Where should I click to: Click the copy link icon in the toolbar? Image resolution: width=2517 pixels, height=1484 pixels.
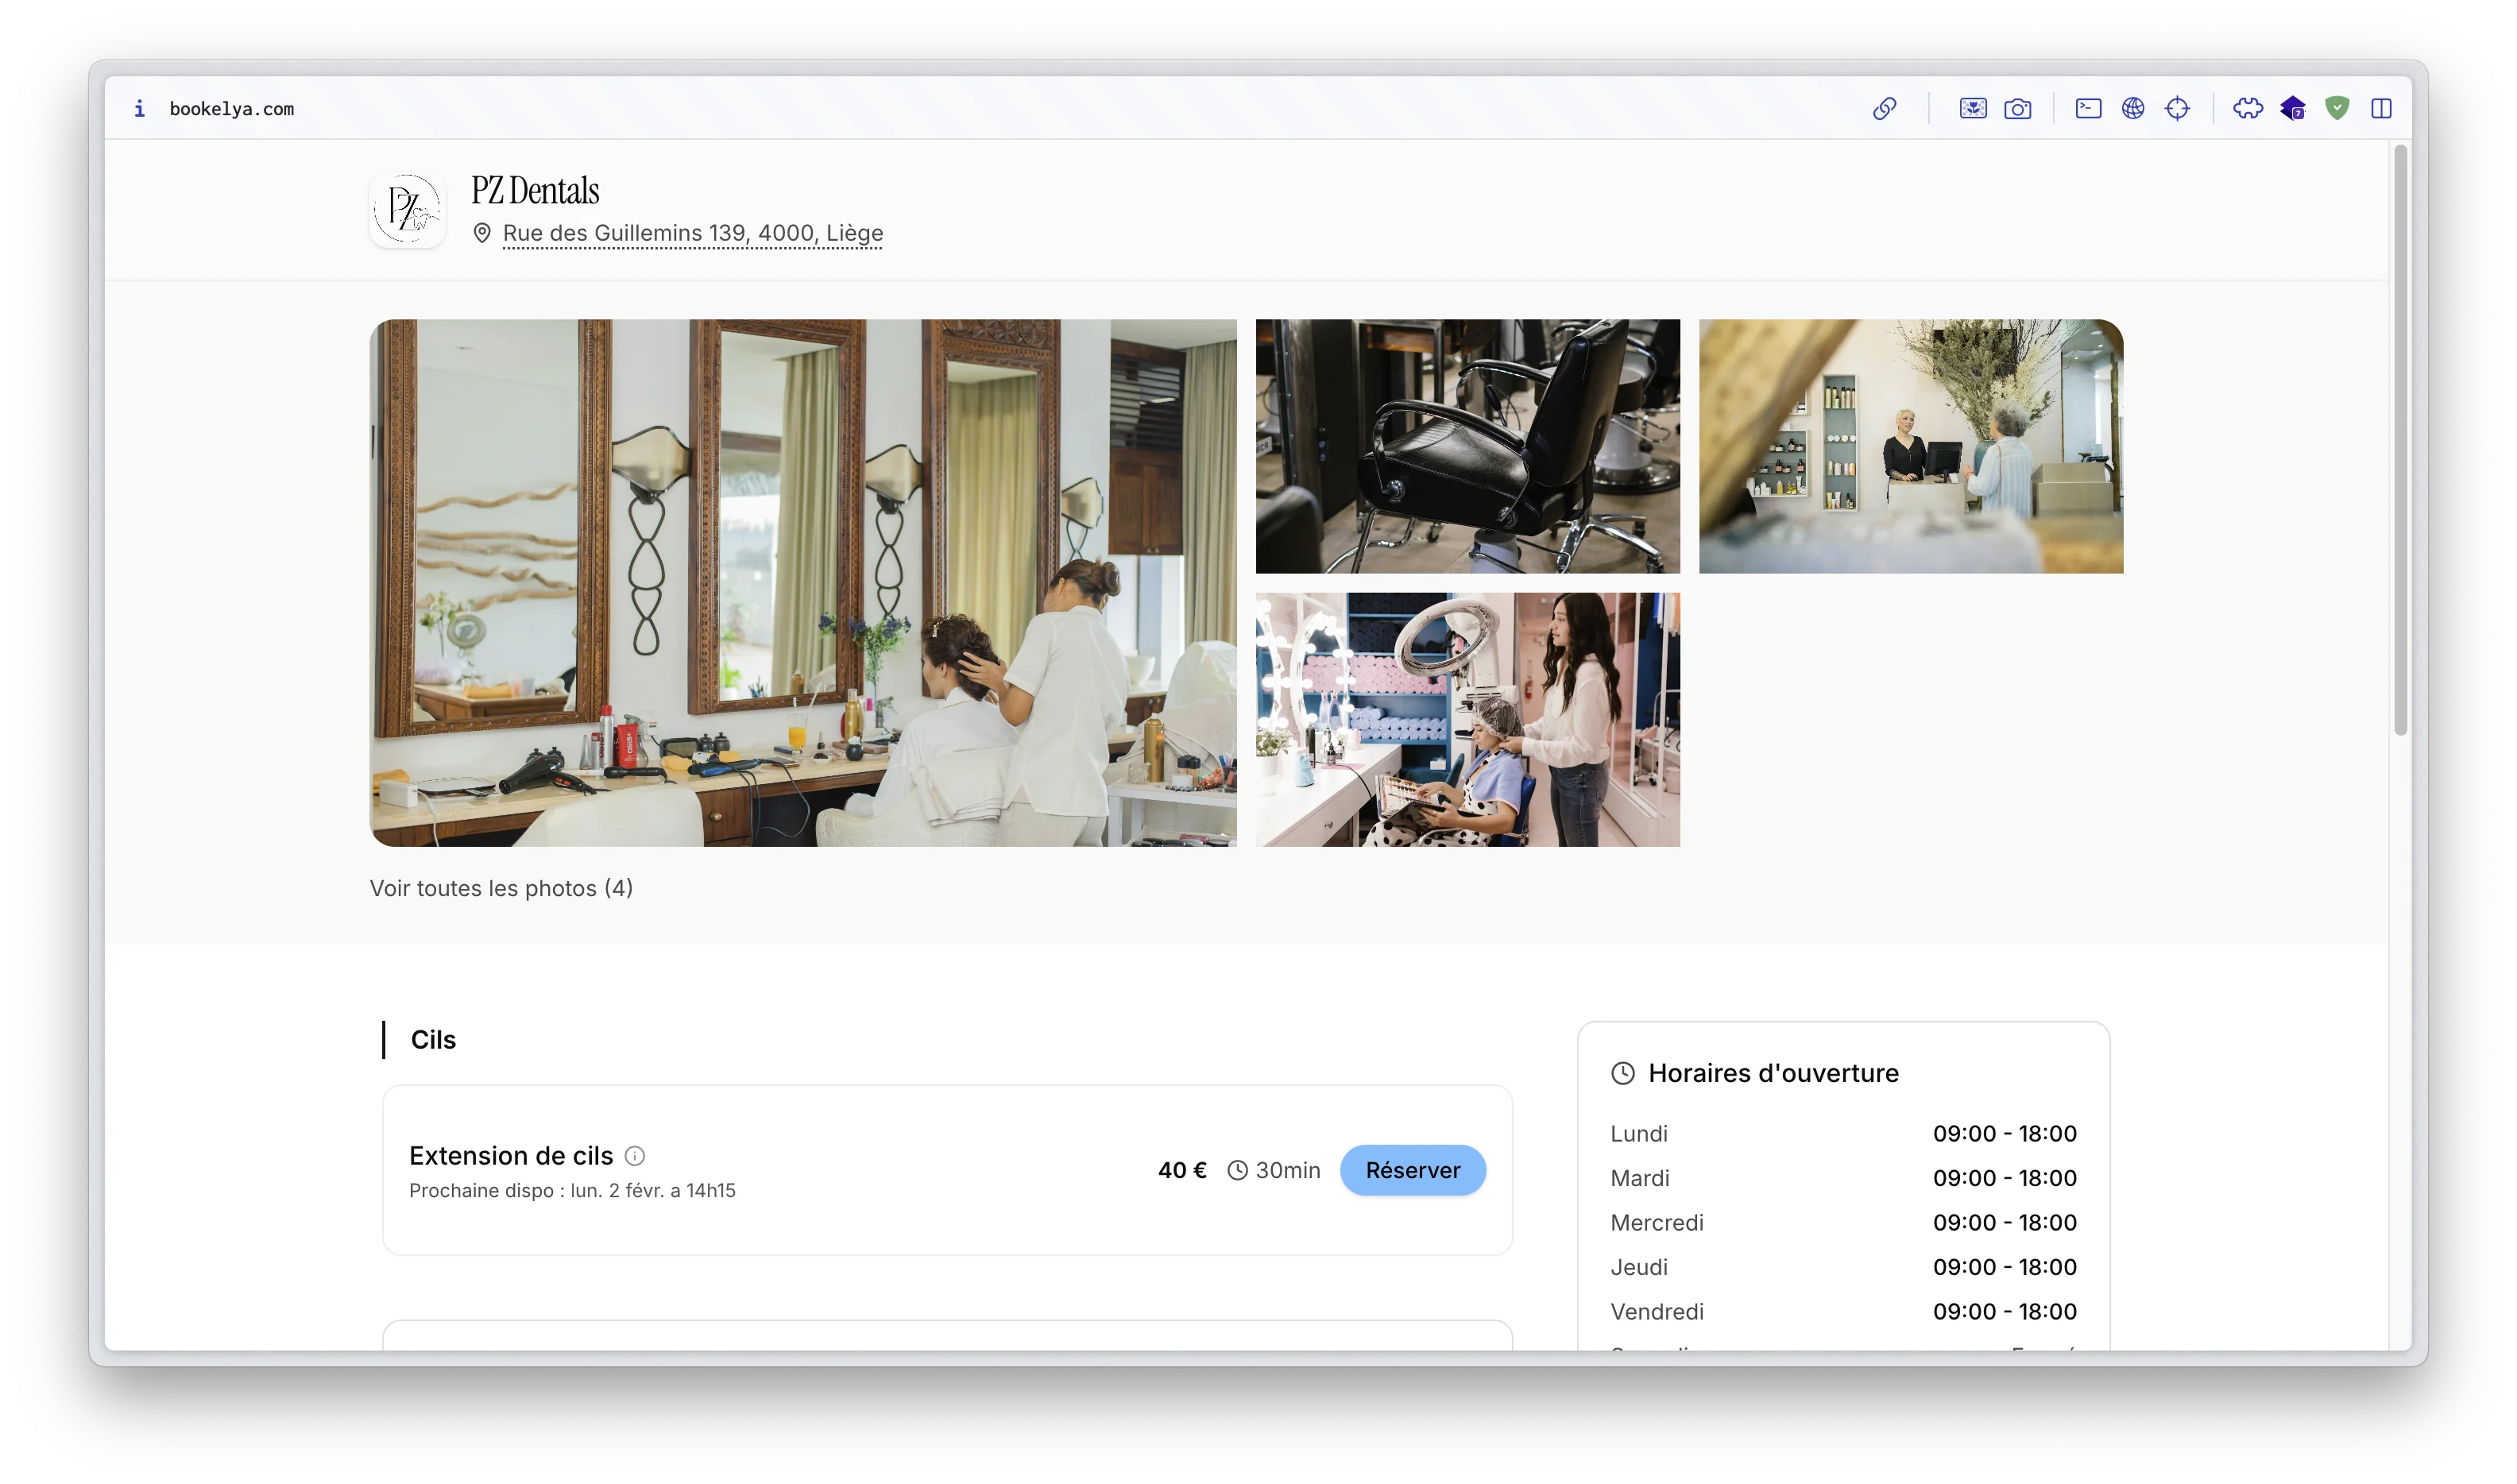(1884, 108)
